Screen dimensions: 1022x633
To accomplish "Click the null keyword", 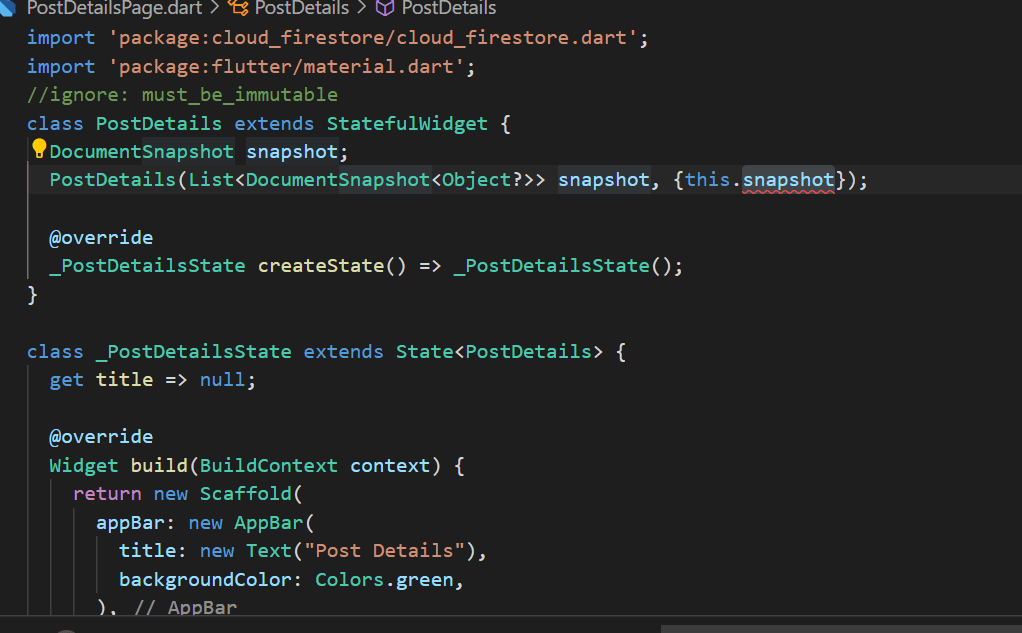I will point(222,380).
